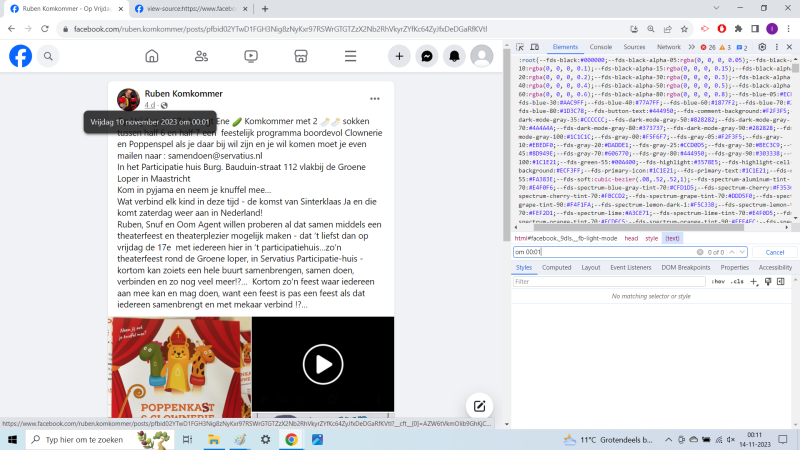The height and width of the screenshot is (450, 800).
Task: Select the 'head' breadcrumb
Action: (631, 238)
